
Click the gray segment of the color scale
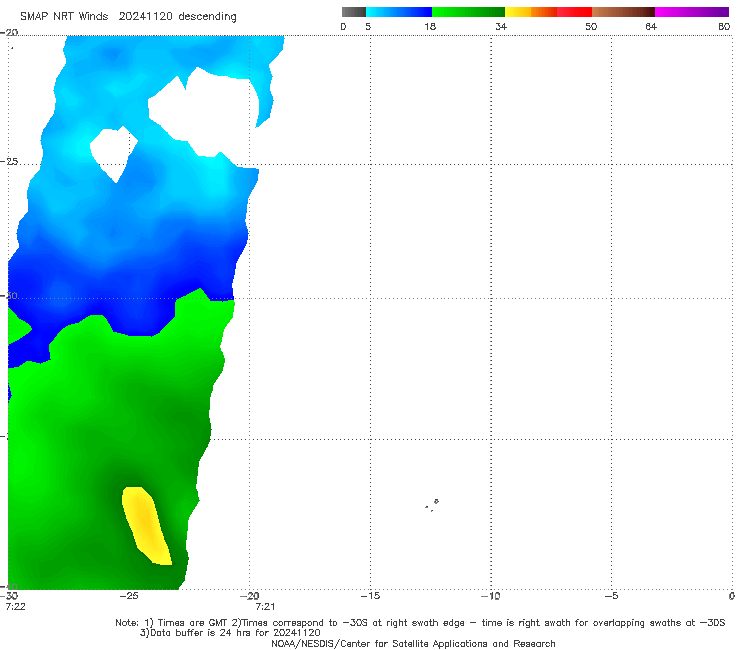pyautogui.click(x=353, y=12)
